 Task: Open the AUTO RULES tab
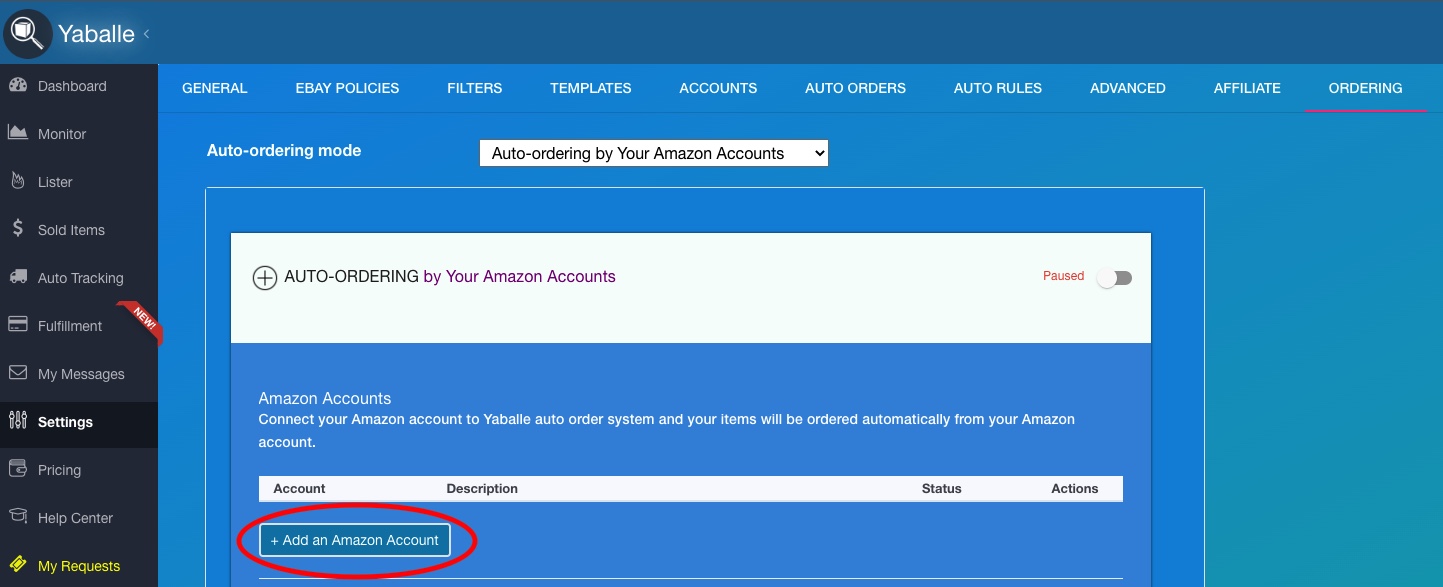point(997,88)
